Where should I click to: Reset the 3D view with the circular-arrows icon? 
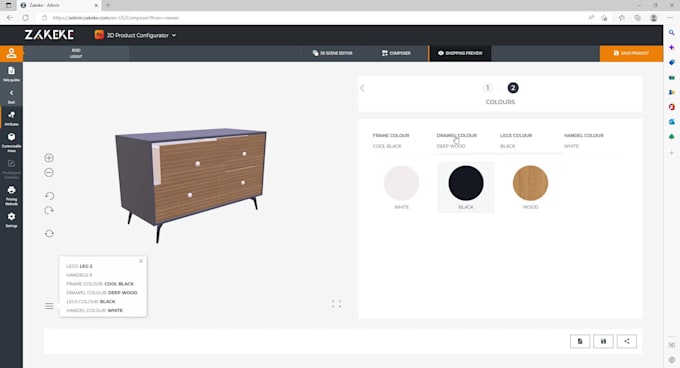[49, 234]
